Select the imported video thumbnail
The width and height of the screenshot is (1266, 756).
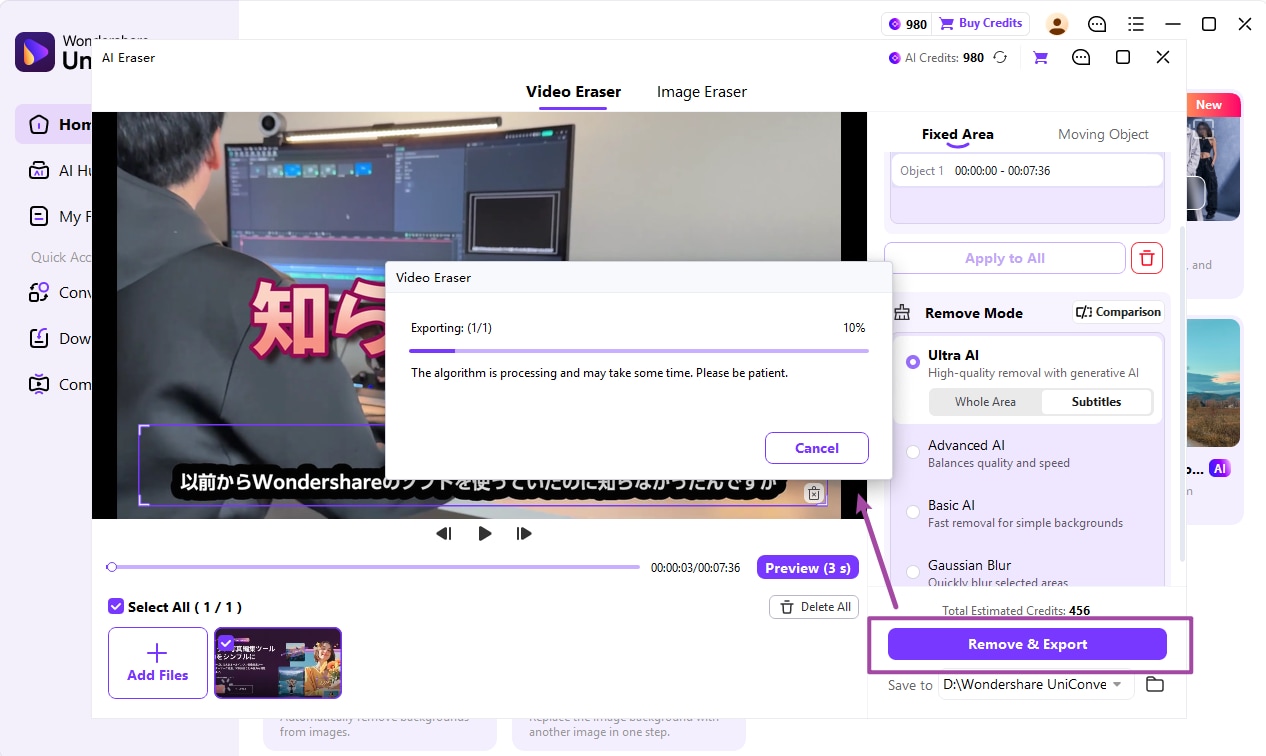(278, 663)
